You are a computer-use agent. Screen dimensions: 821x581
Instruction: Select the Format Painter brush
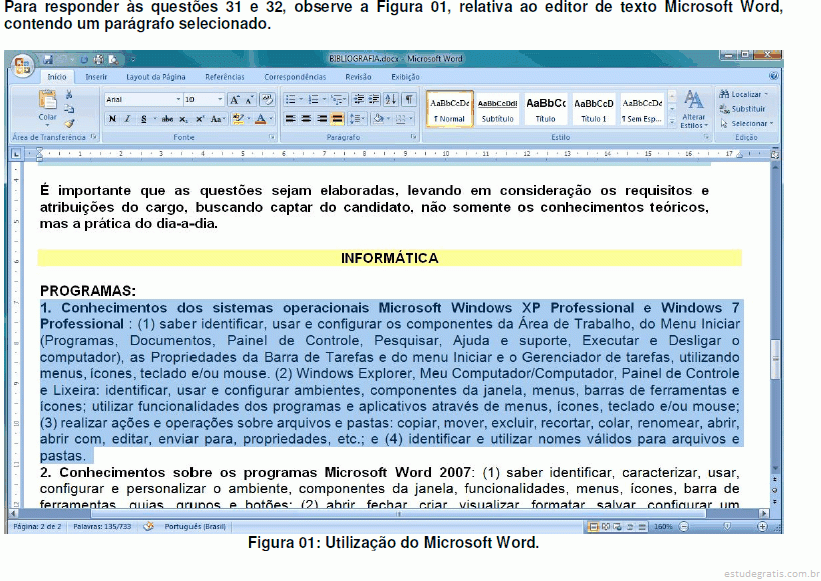(70, 123)
